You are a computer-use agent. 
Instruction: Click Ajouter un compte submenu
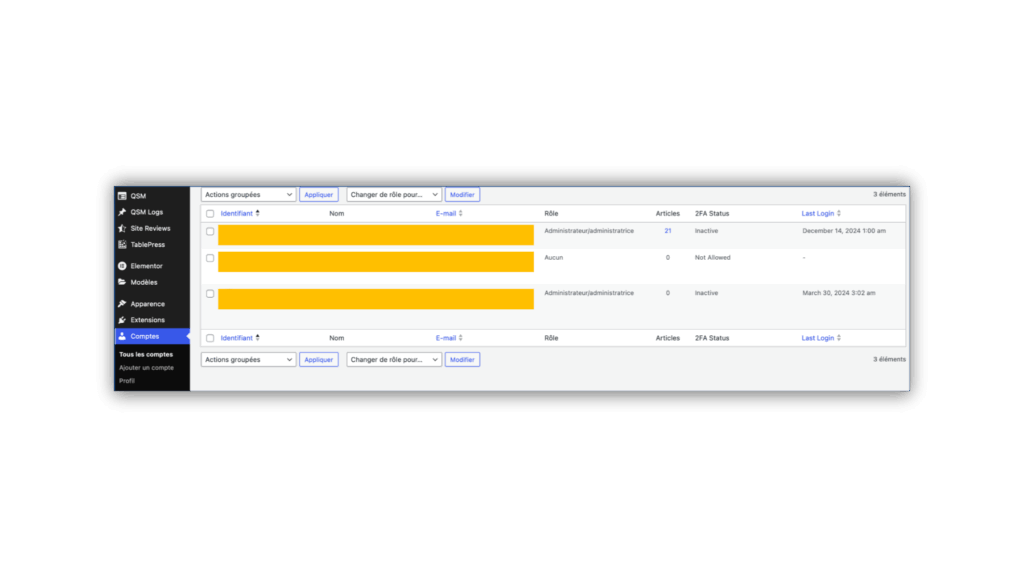pos(146,368)
